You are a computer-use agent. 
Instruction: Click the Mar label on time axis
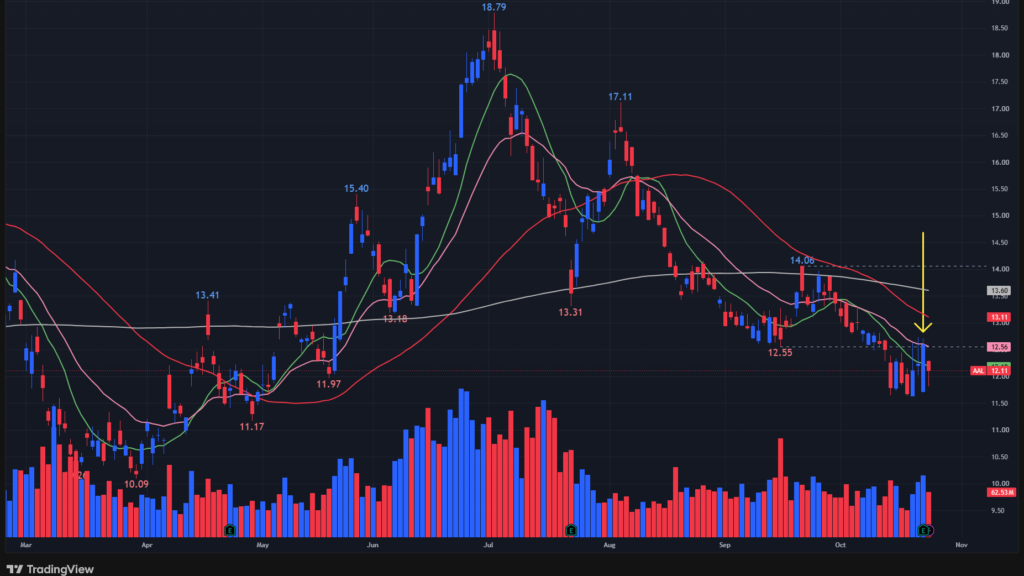pos(26,545)
